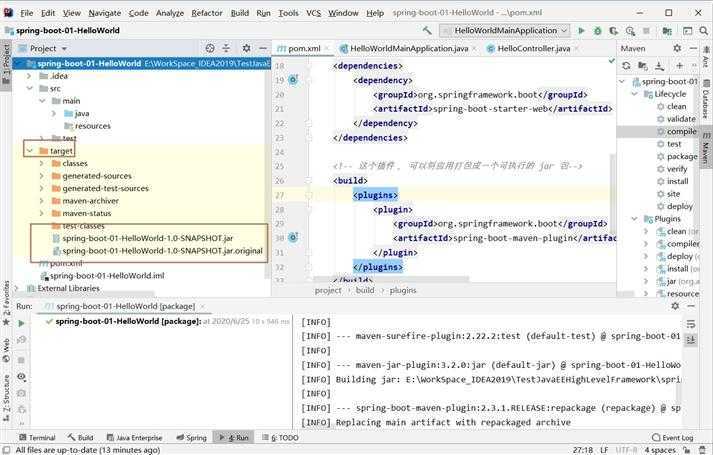The height and width of the screenshot is (455, 713).
Task: Open the Terminal tool window
Action: 37,438
